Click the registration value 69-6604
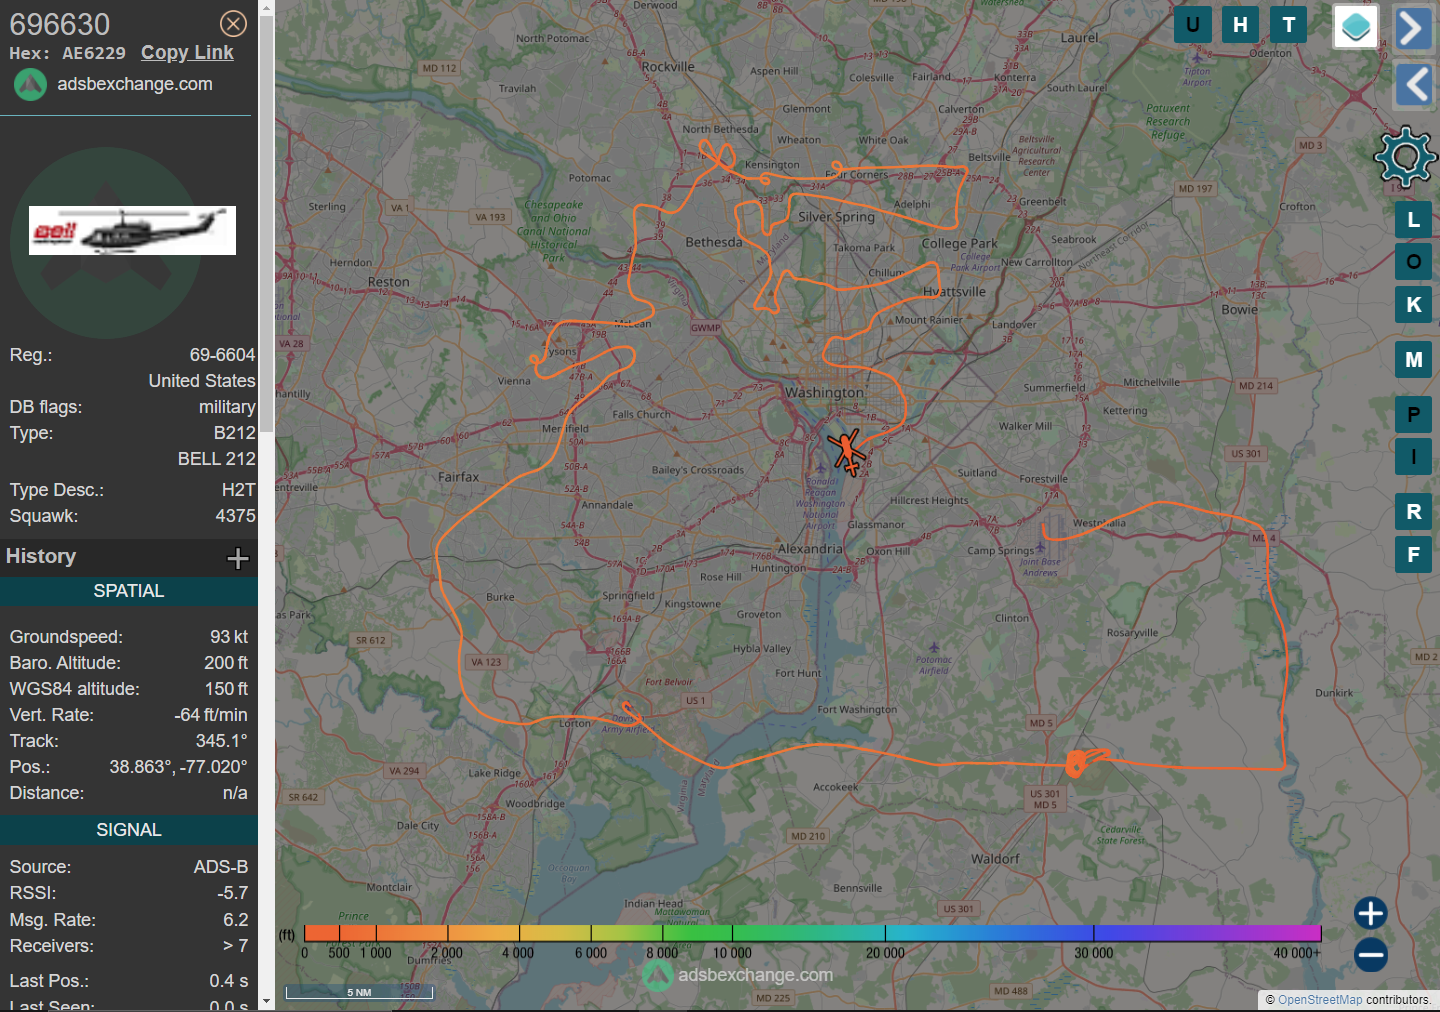This screenshot has height=1012, width=1440. point(222,355)
